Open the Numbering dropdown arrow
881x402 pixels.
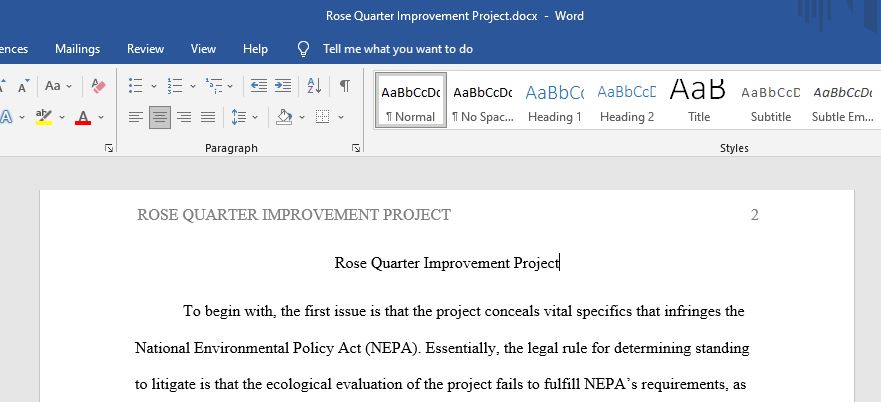(x=193, y=86)
